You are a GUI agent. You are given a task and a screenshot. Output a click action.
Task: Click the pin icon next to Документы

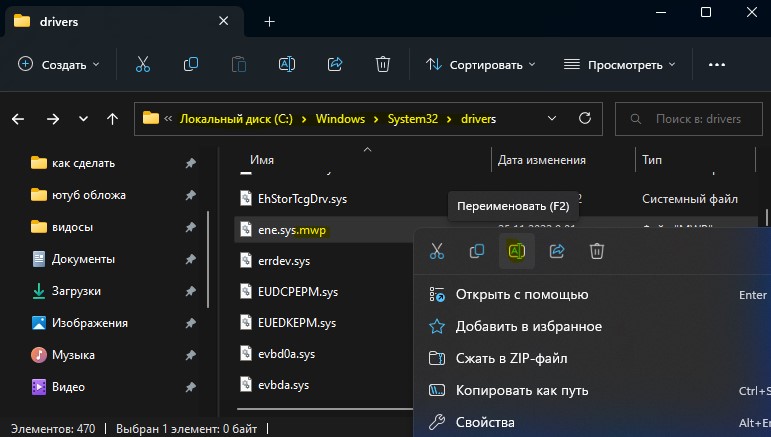[x=190, y=259]
